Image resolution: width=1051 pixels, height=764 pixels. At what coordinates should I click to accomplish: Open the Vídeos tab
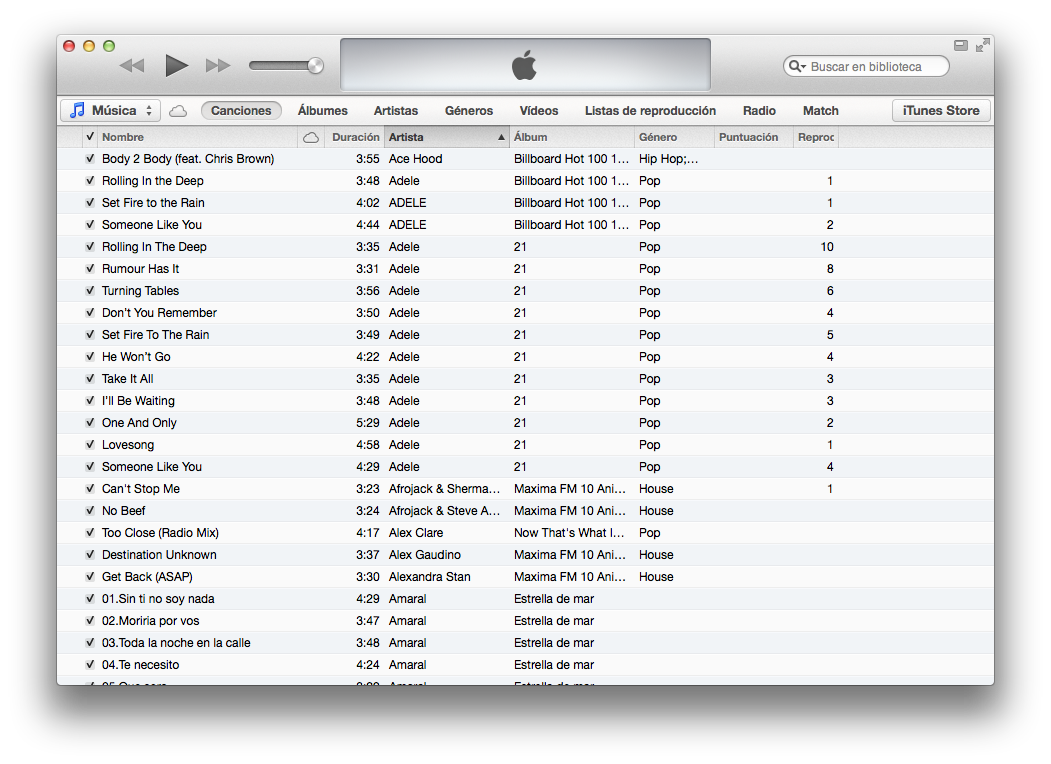tap(539, 111)
